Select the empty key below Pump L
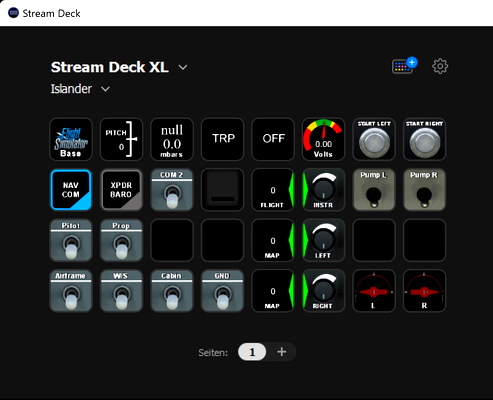493x400 pixels. tap(374, 240)
